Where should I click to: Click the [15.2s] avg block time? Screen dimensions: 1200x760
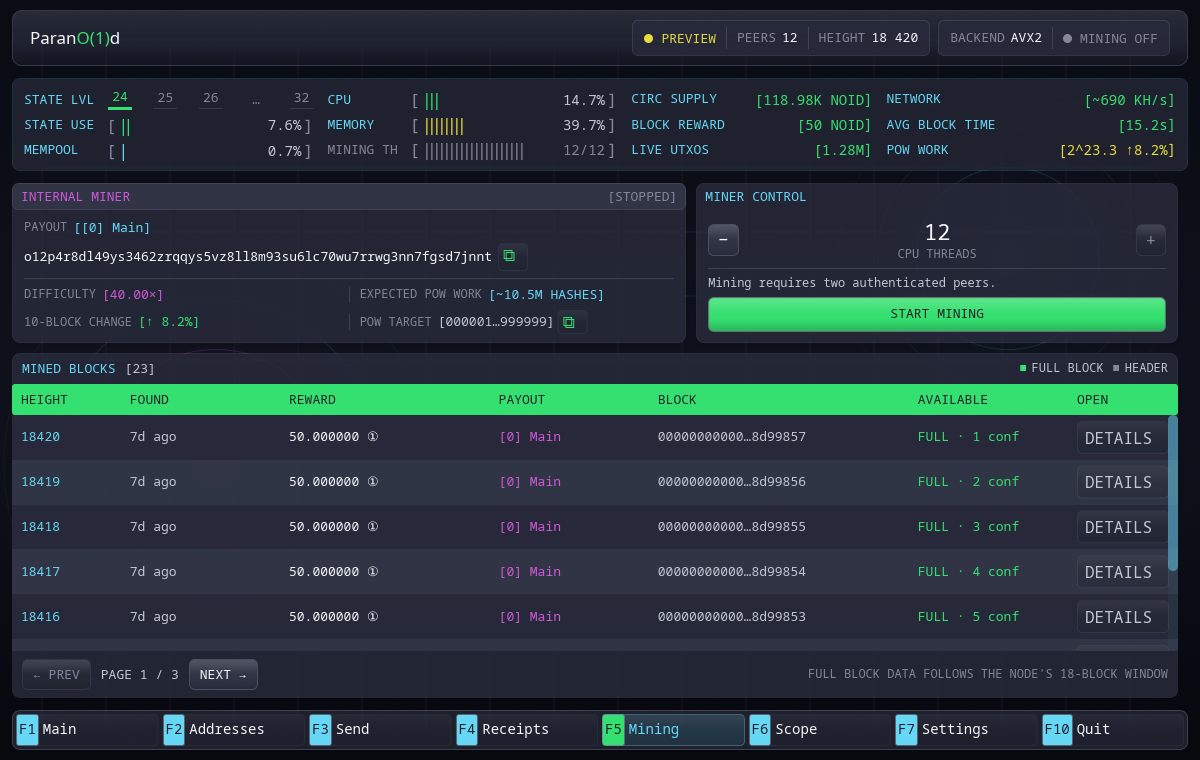[1146, 125]
